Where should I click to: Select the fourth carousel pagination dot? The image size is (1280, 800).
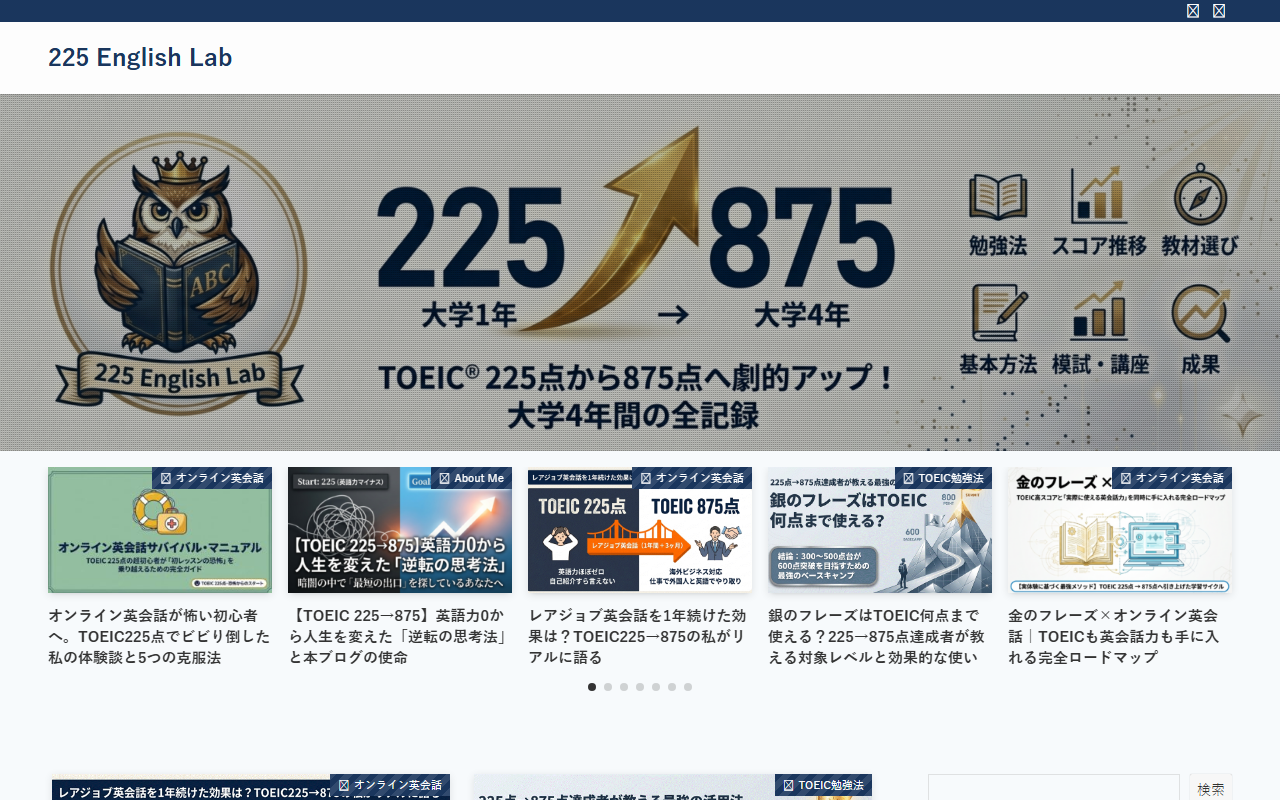(640, 687)
